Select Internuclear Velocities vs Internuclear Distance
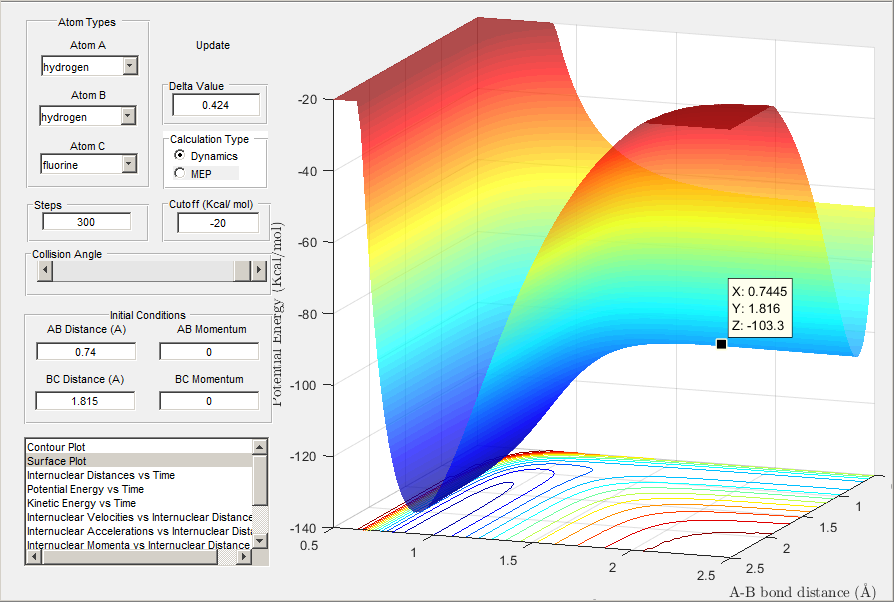 139,517
